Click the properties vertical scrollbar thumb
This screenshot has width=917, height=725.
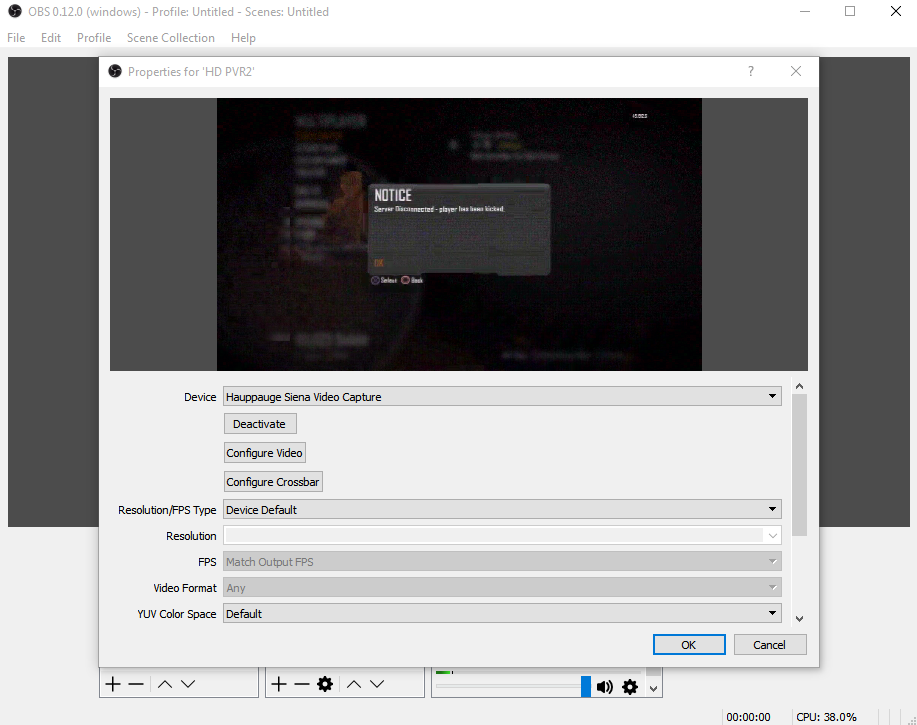(x=799, y=465)
